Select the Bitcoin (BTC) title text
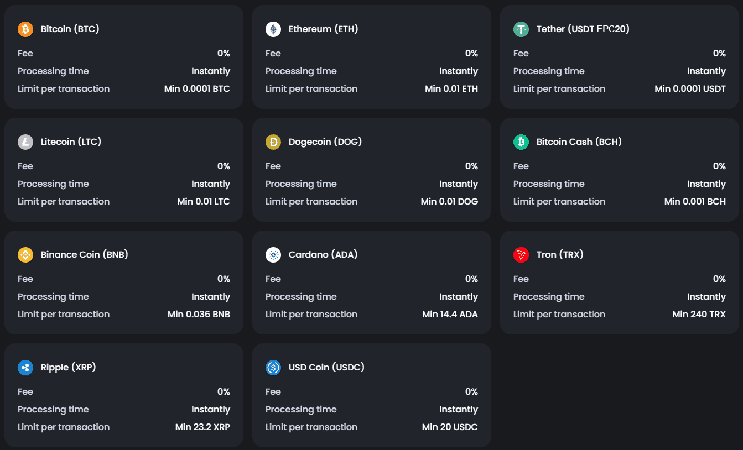 tap(70, 29)
